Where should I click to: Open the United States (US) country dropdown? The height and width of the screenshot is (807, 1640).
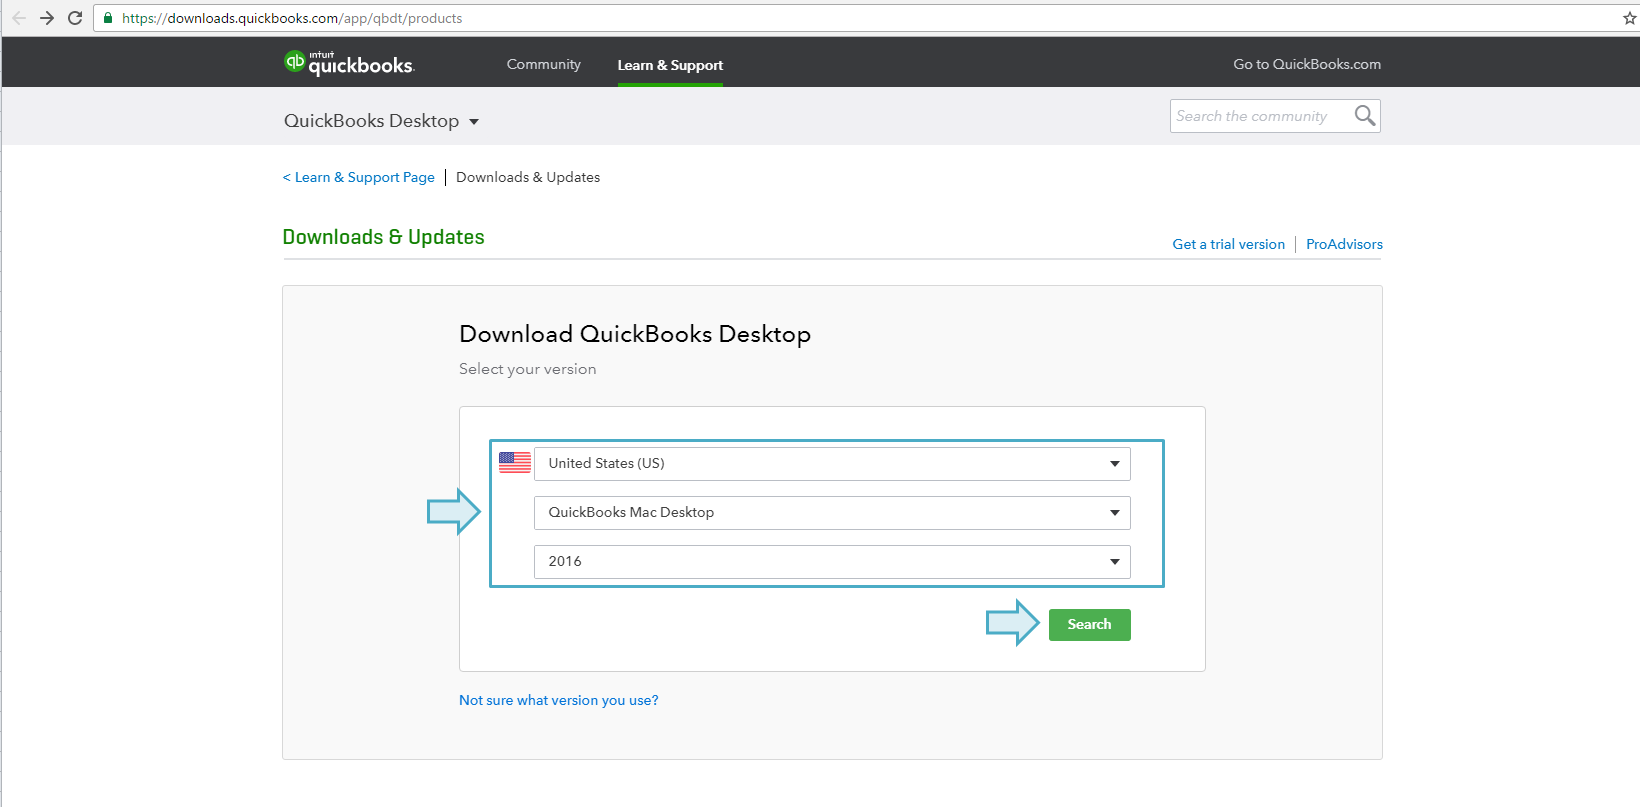pos(832,464)
